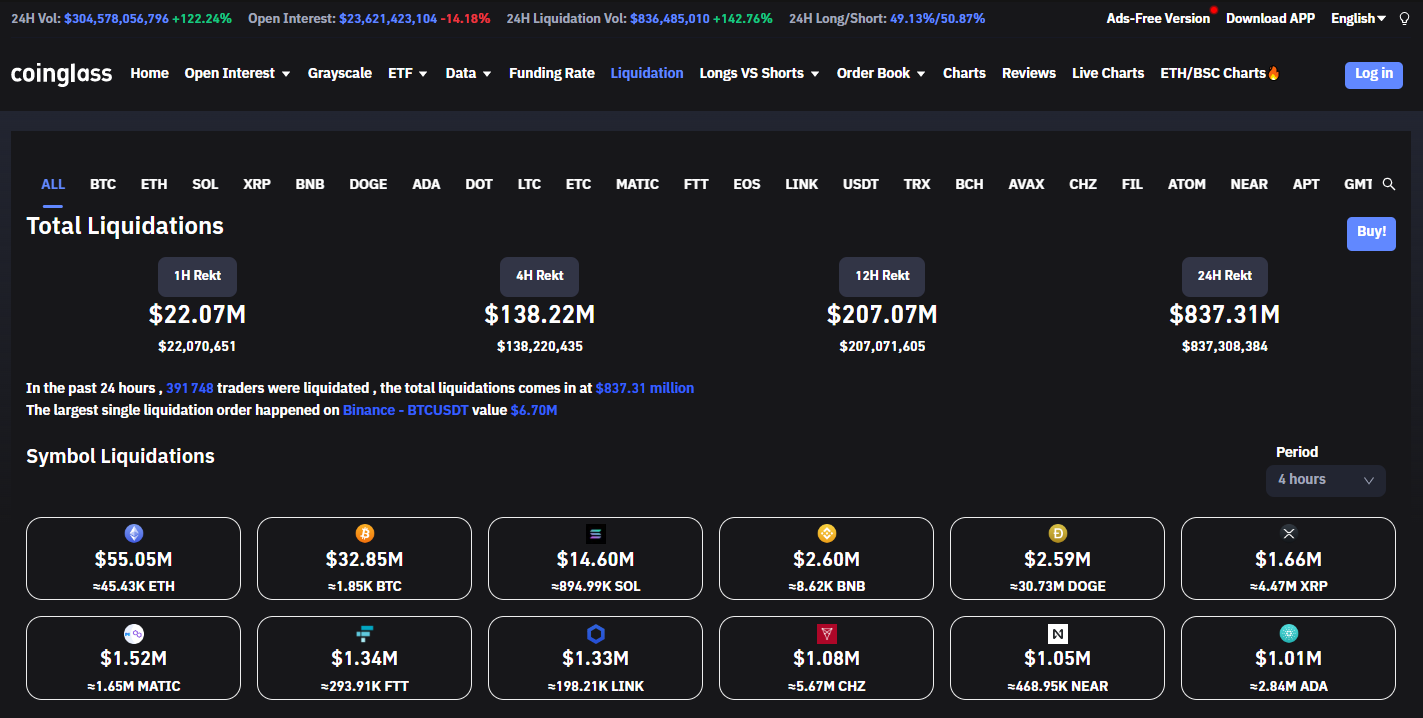
Task: Expand the ETF dropdown menu
Action: point(408,73)
